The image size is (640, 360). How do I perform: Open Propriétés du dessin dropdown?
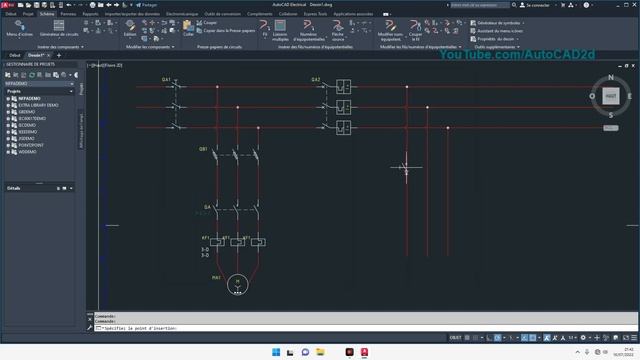[x=494, y=39]
